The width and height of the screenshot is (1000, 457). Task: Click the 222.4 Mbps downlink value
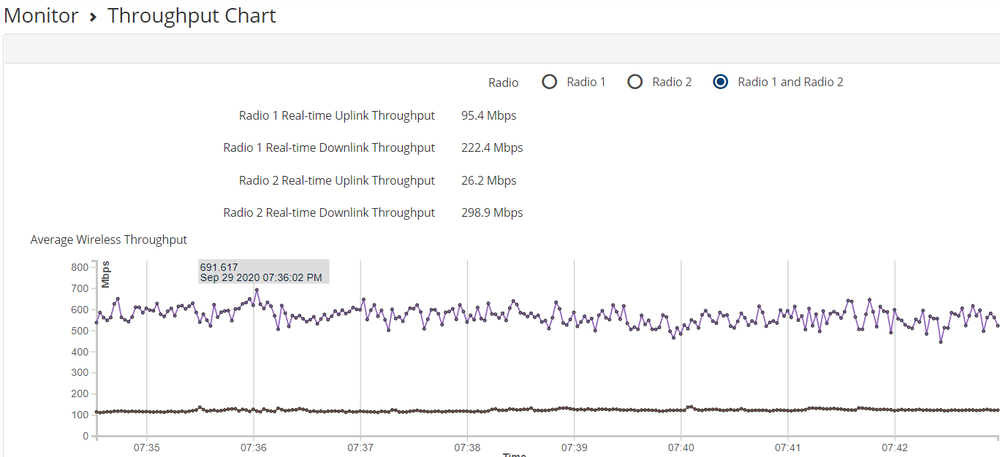click(x=492, y=148)
